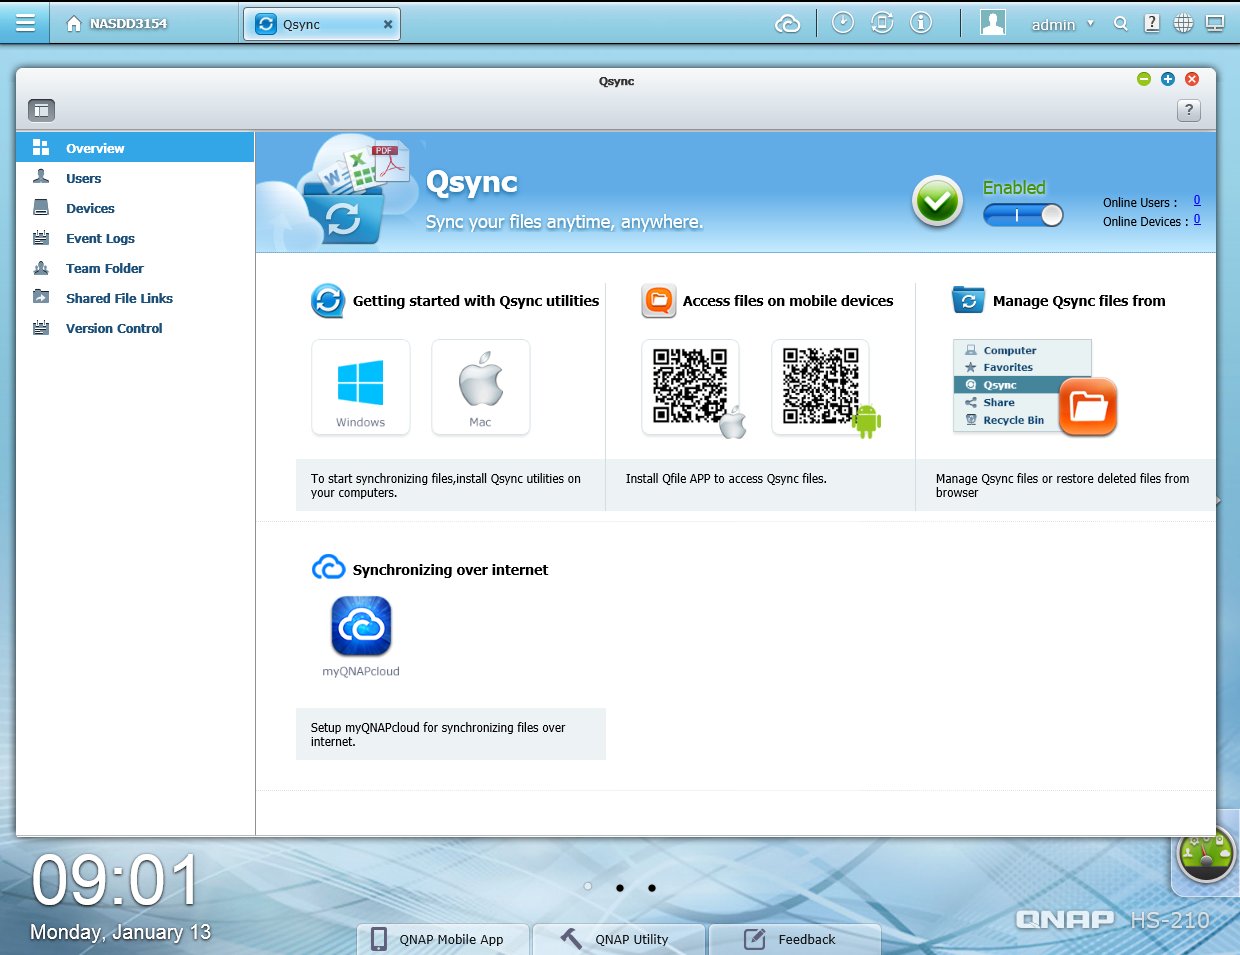
Task: Open the File Station orange folder icon
Action: point(1087,406)
